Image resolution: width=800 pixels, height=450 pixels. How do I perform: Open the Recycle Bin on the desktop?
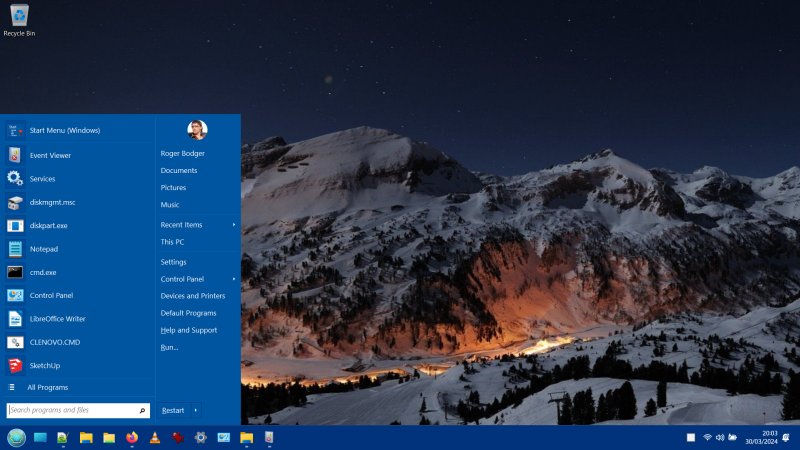click(x=19, y=17)
